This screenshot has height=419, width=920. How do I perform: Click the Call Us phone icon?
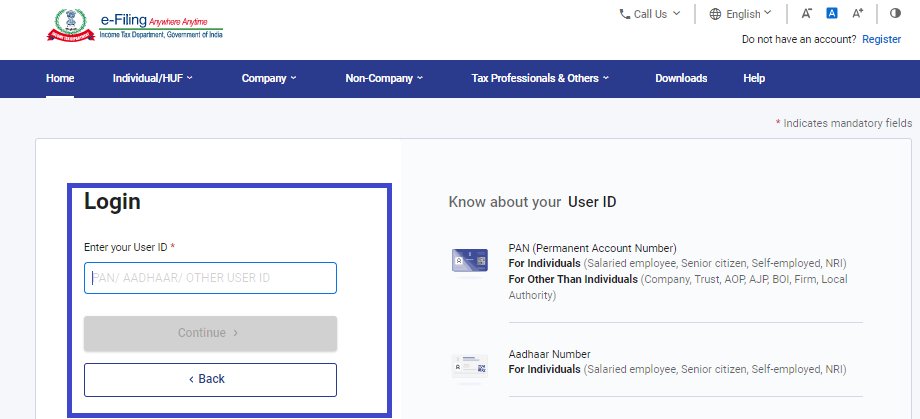pos(625,14)
